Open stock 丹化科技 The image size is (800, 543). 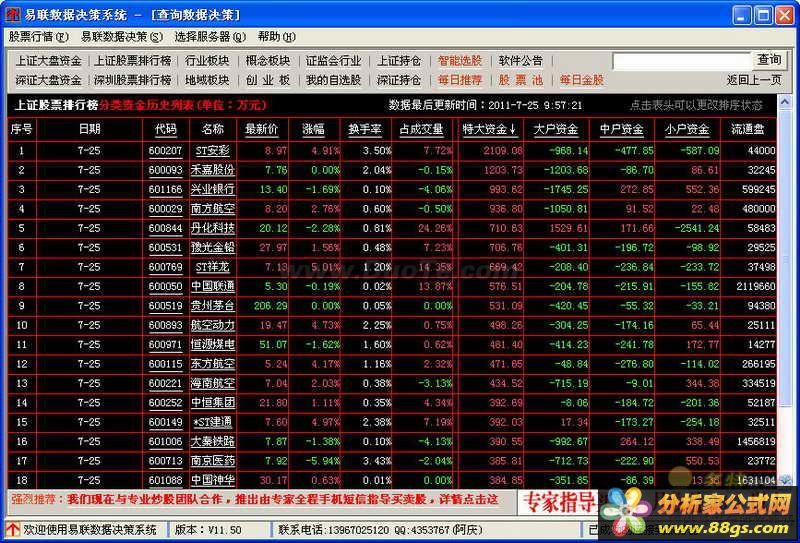pos(213,228)
